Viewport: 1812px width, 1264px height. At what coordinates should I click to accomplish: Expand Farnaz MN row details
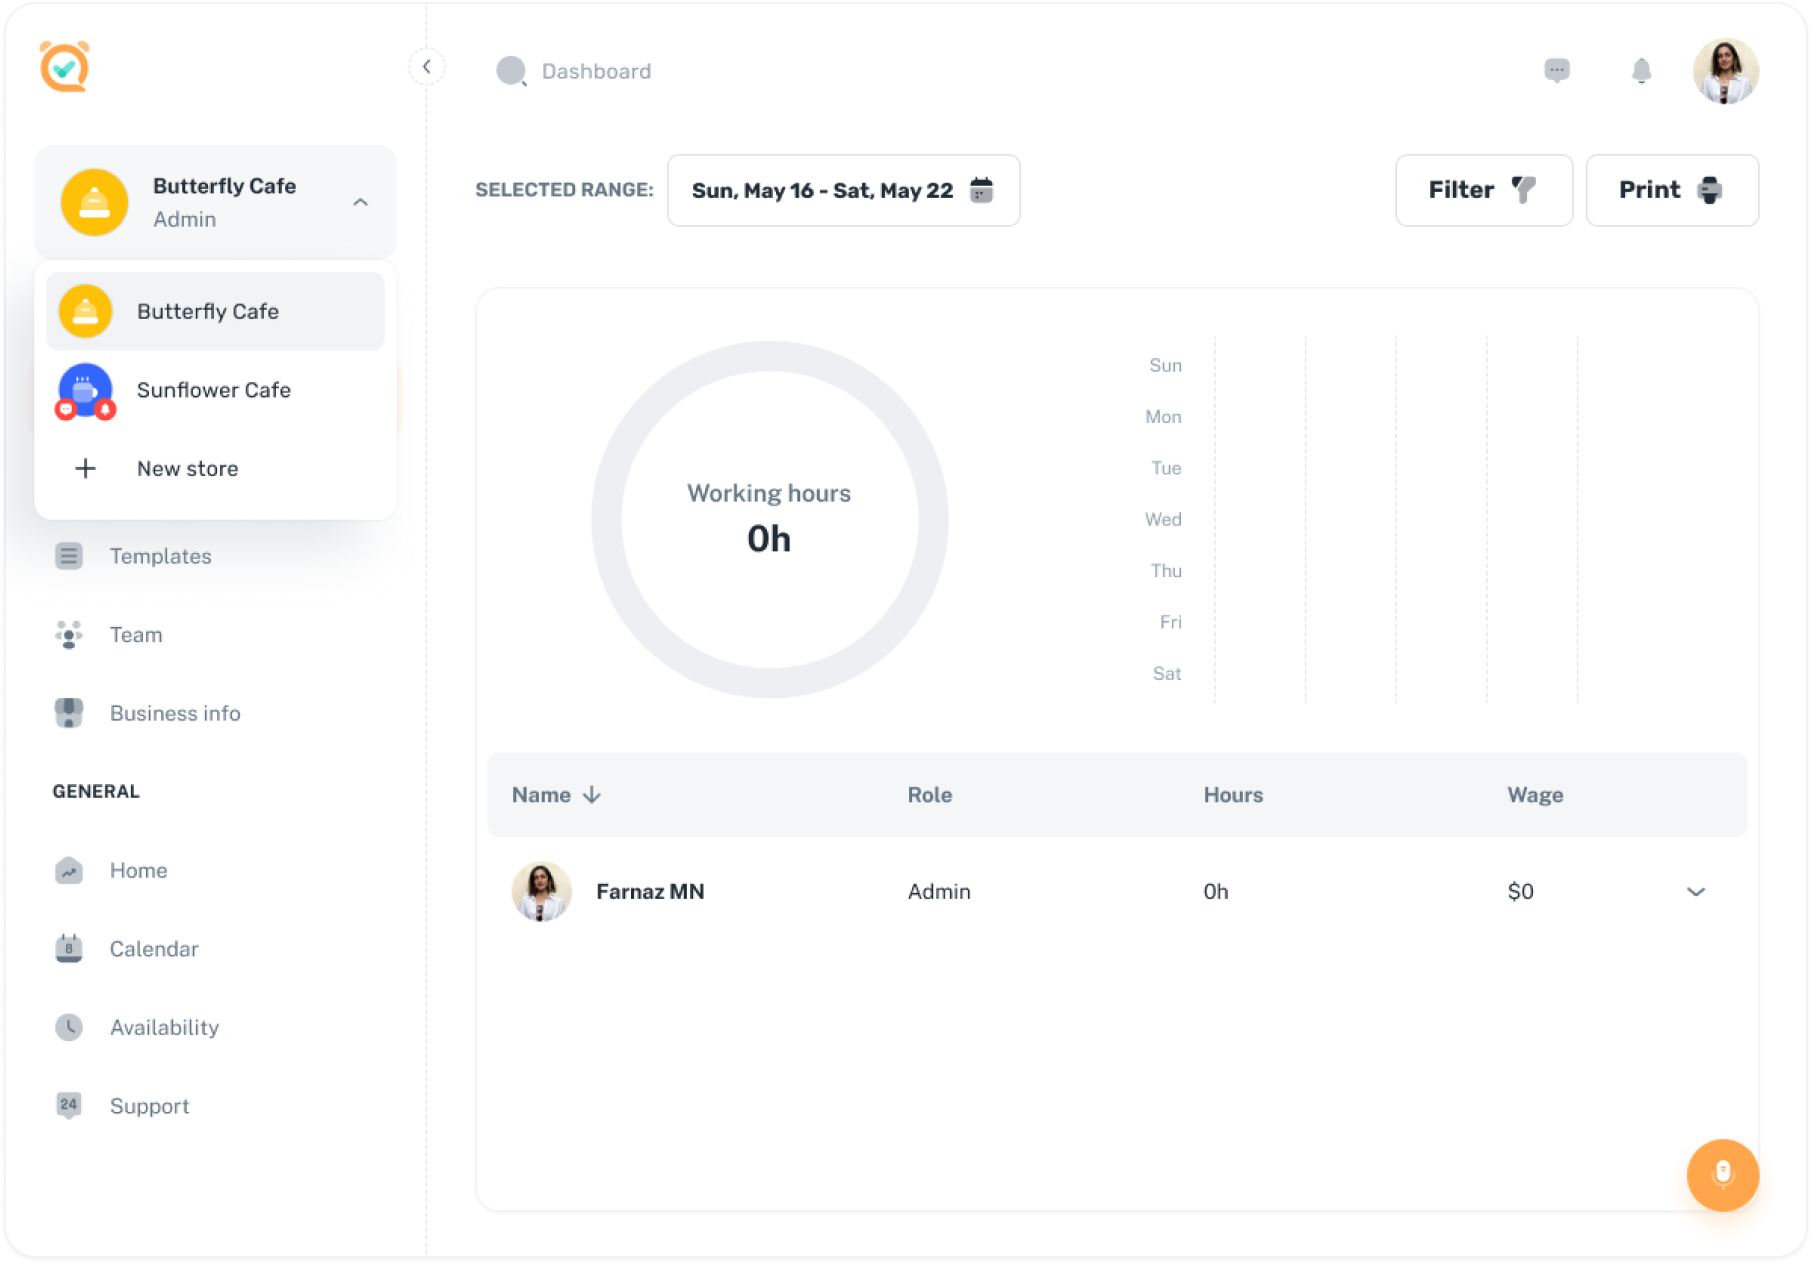1694,891
